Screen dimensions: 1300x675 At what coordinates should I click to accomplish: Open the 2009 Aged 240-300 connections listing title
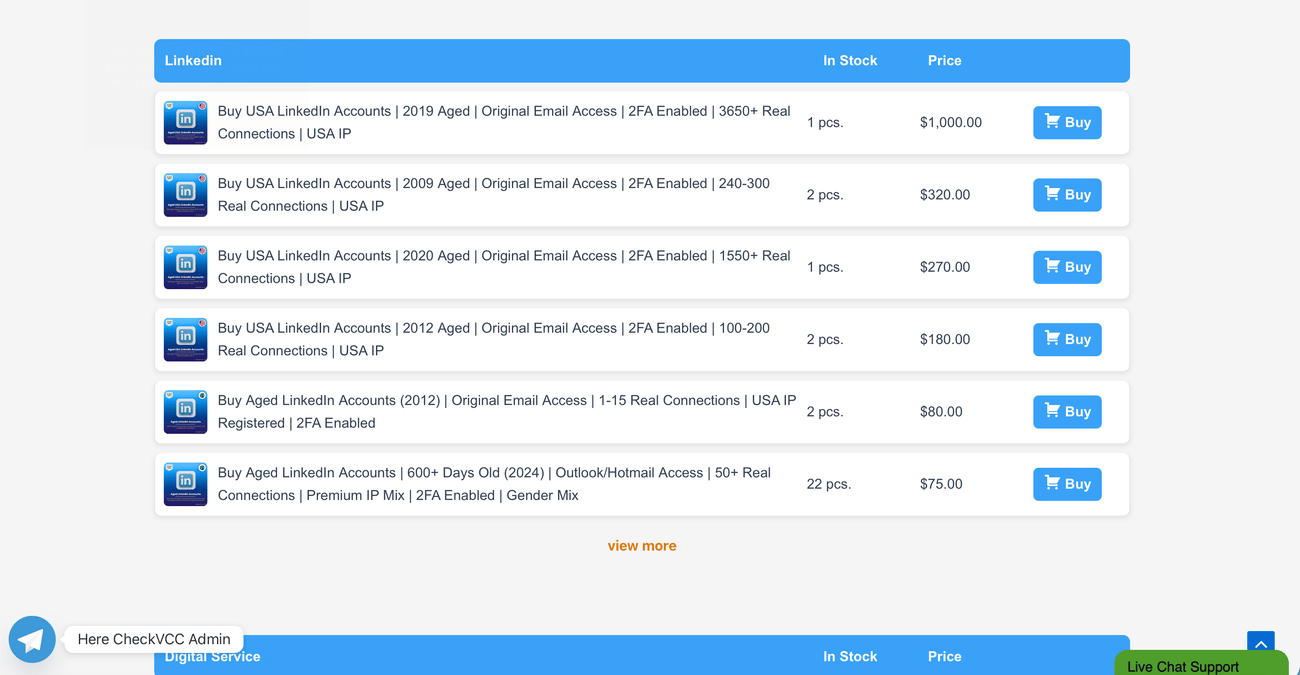click(494, 195)
